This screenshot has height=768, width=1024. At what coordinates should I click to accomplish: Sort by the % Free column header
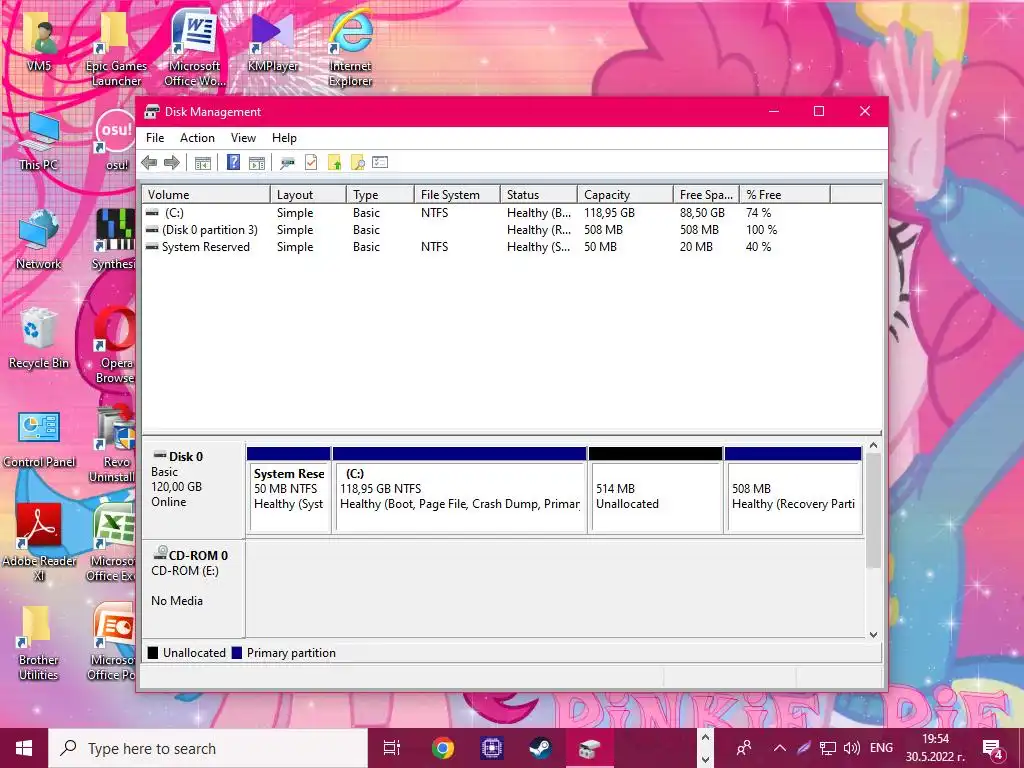click(x=785, y=195)
